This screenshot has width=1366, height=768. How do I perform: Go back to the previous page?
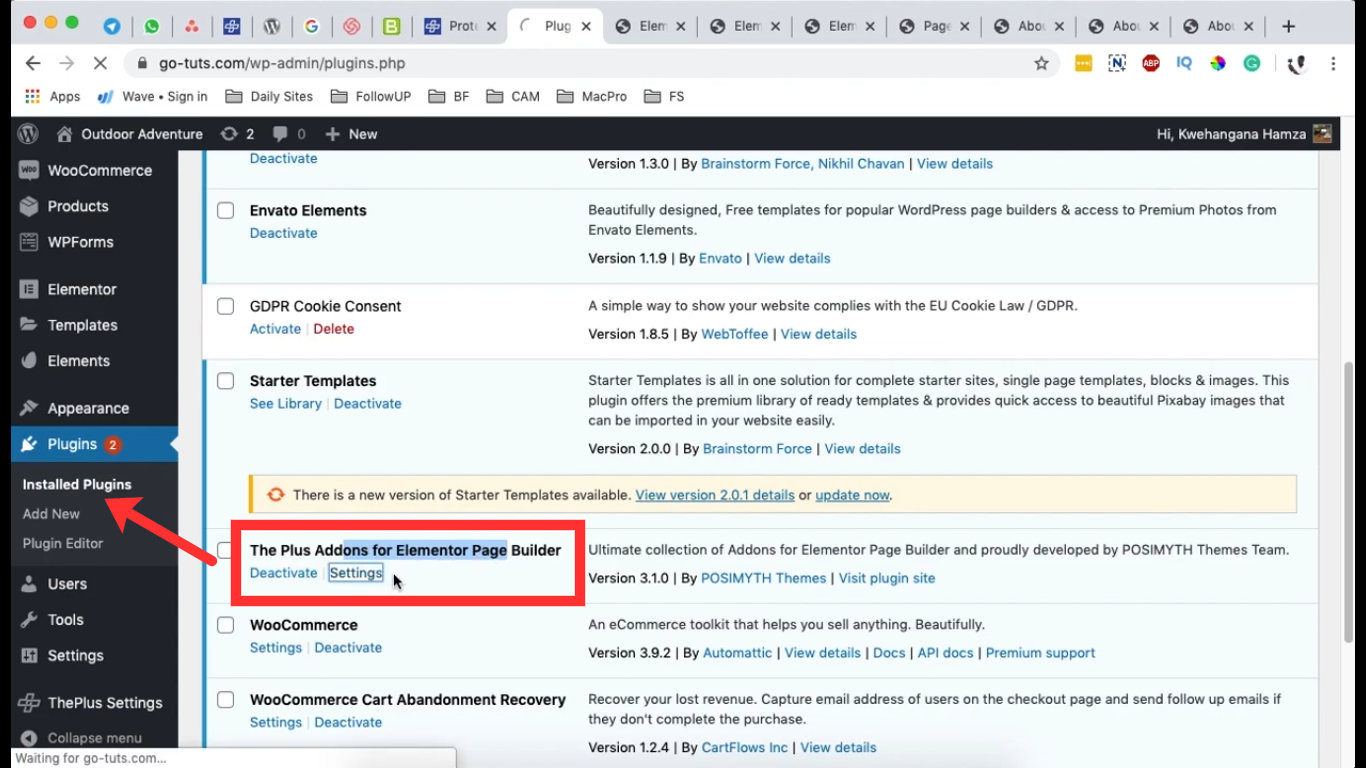pos(33,63)
